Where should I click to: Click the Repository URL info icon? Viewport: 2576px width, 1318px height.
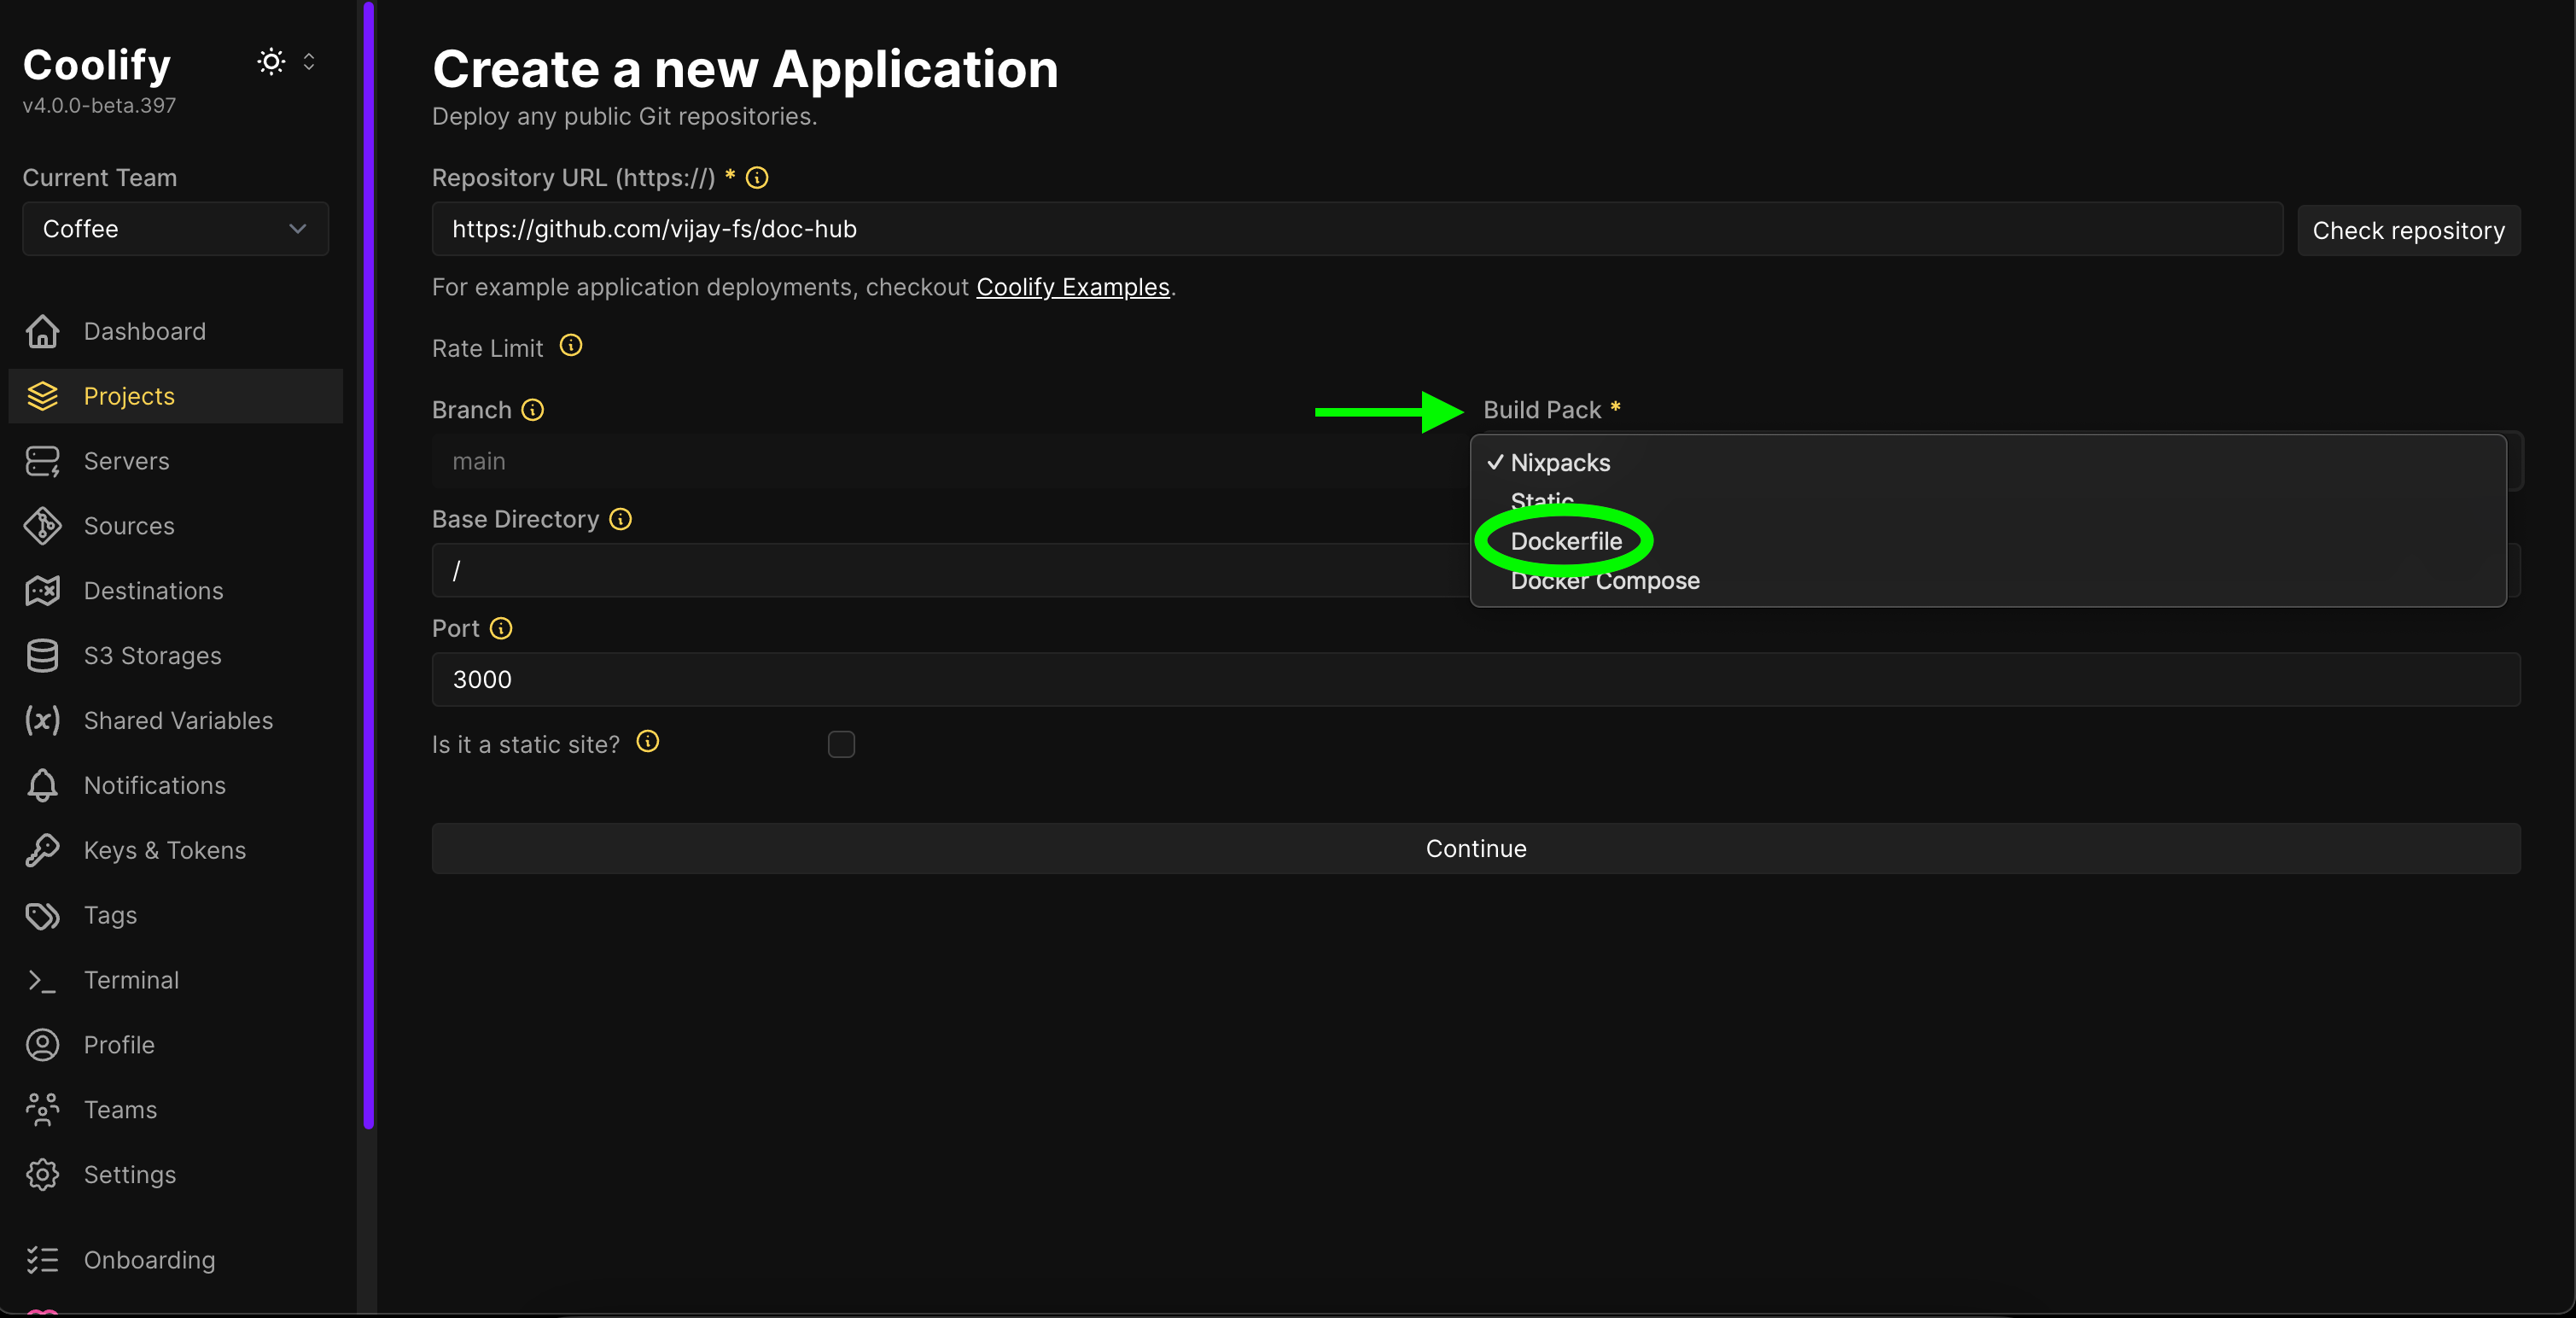pos(757,178)
